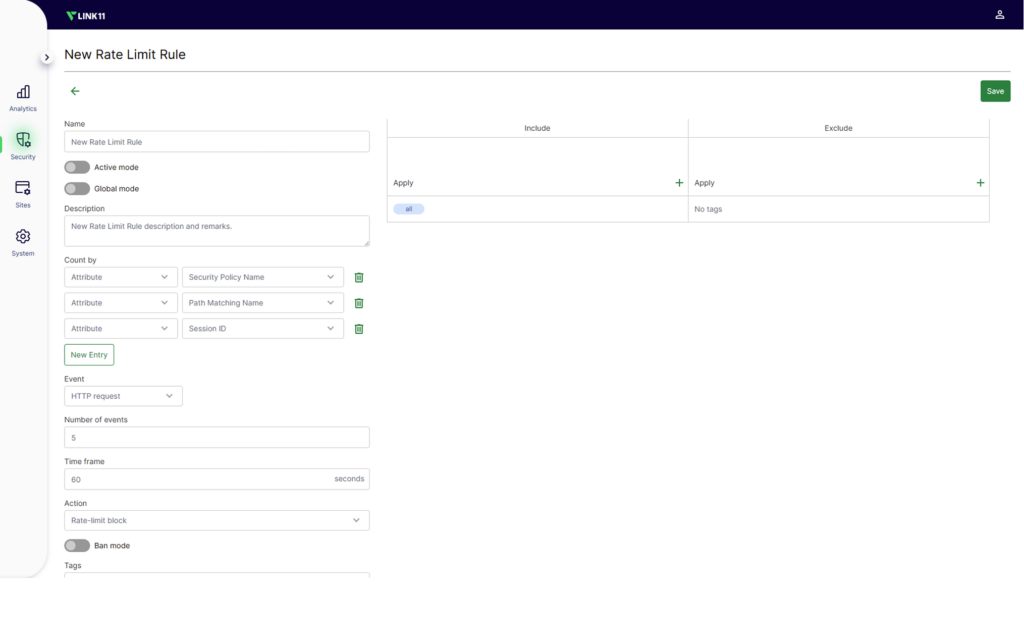Delete the Session ID count-by entry

pyautogui.click(x=359, y=329)
